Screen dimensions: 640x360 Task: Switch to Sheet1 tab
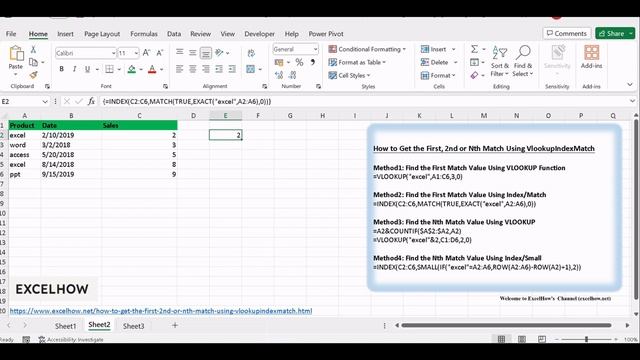(x=65, y=326)
